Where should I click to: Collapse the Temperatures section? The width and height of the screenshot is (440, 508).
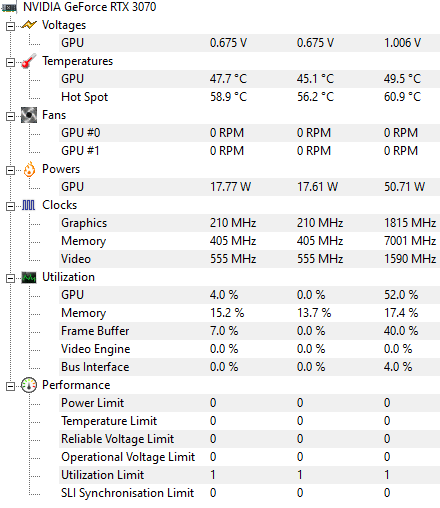[x=10, y=62]
